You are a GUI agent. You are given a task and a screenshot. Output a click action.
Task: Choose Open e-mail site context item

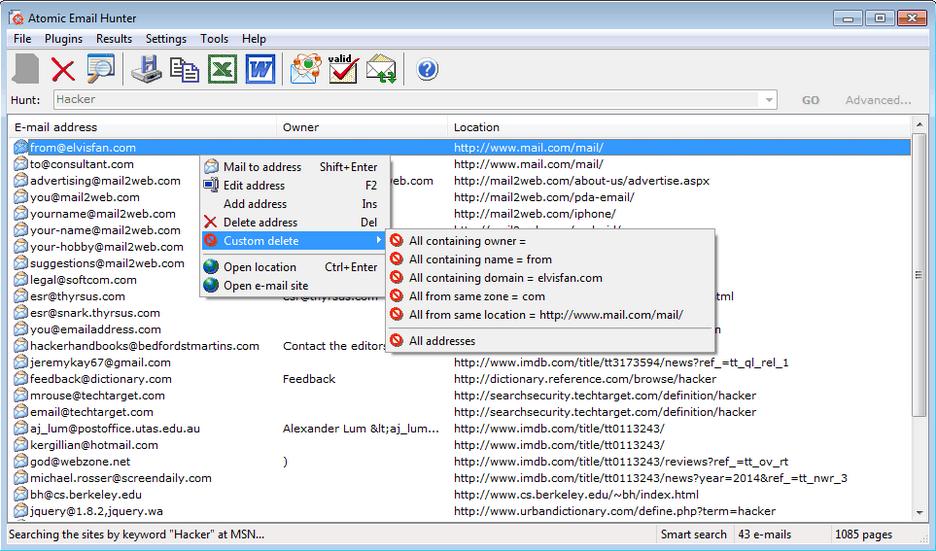point(295,286)
